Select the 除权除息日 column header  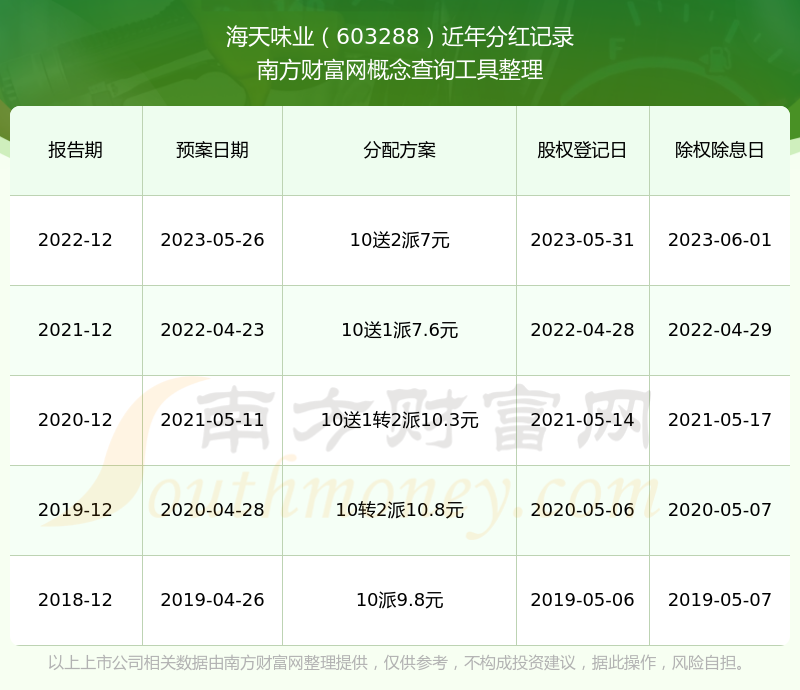point(719,150)
